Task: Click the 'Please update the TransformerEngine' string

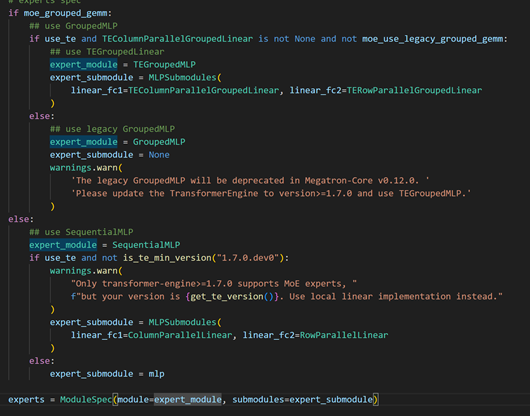Action: tap(271, 193)
